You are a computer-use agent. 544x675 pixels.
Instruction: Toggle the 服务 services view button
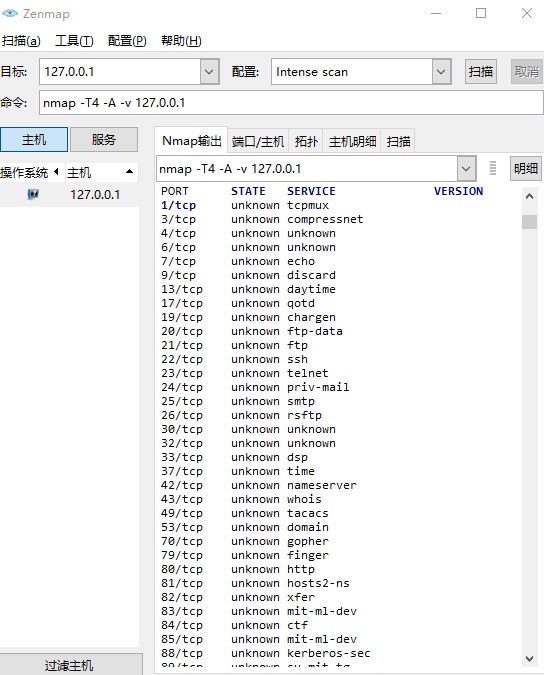pyautogui.click(x=104, y=139)
